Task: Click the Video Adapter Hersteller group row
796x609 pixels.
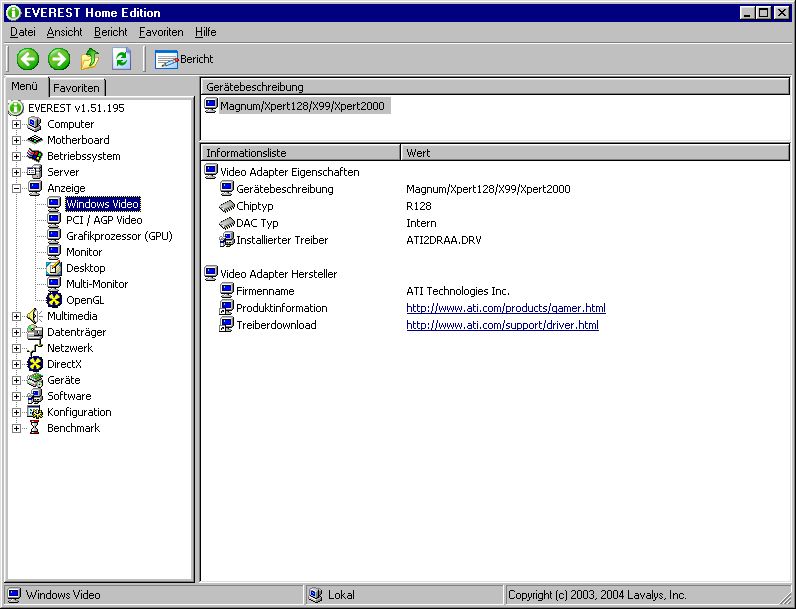Action: point(278,274)
